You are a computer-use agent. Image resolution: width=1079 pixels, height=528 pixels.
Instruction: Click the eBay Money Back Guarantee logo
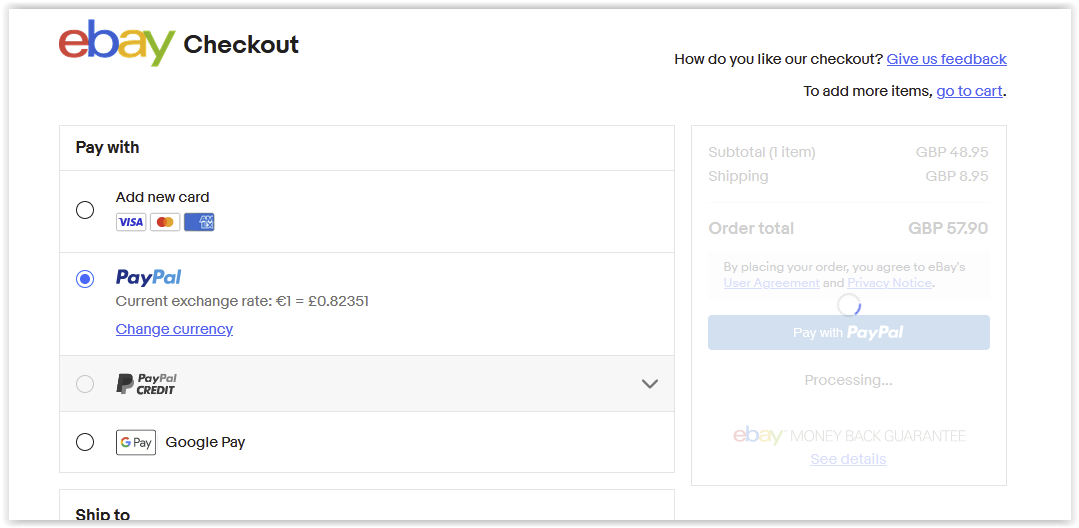[849, 435]
